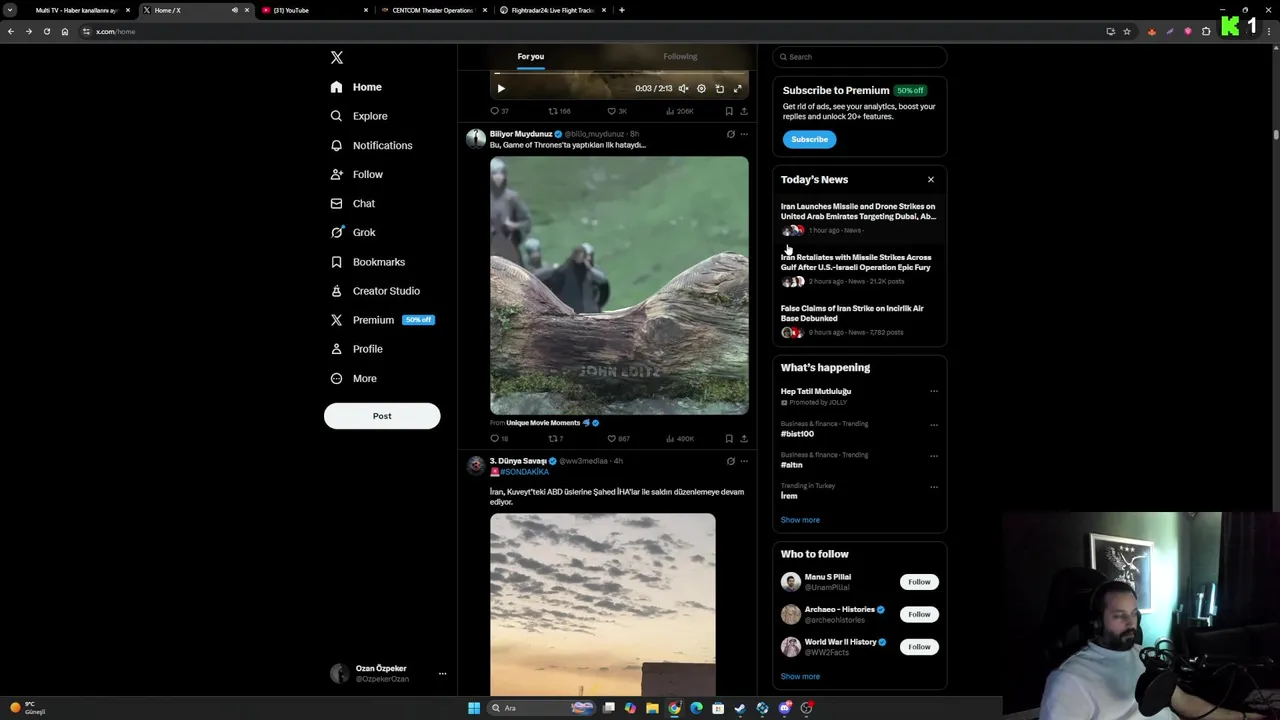Switch to Flightradar24 browser tab
This screenshot has height=720, width=1280.
coord(552,10)
